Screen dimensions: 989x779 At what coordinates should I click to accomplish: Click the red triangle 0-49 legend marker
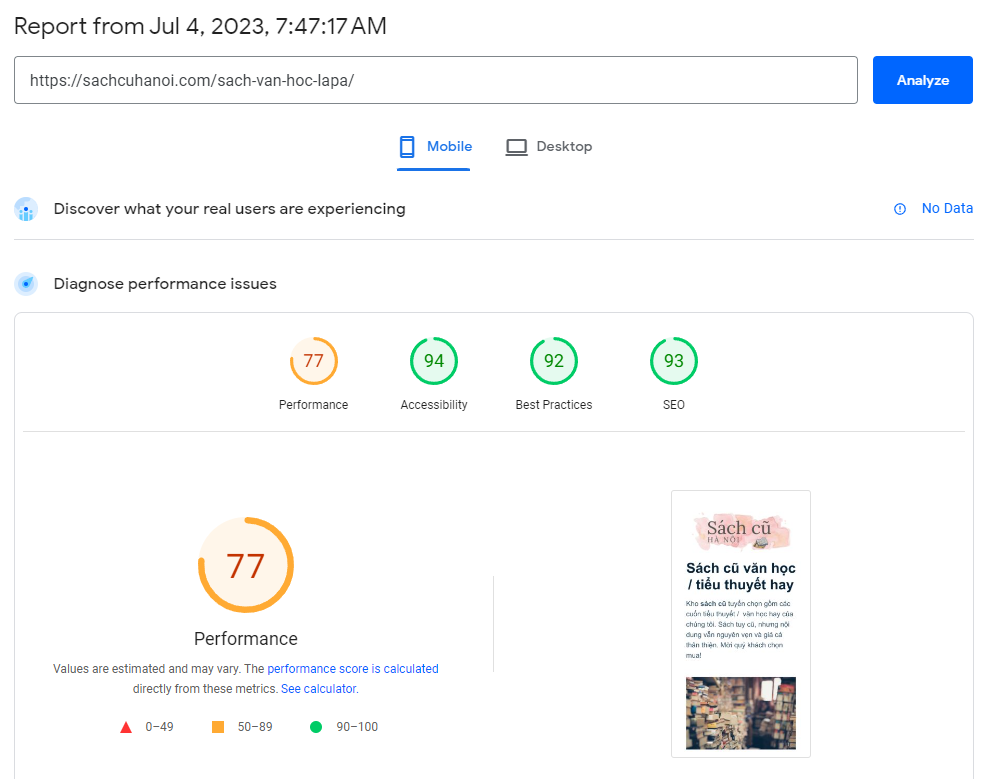point(125,727)
